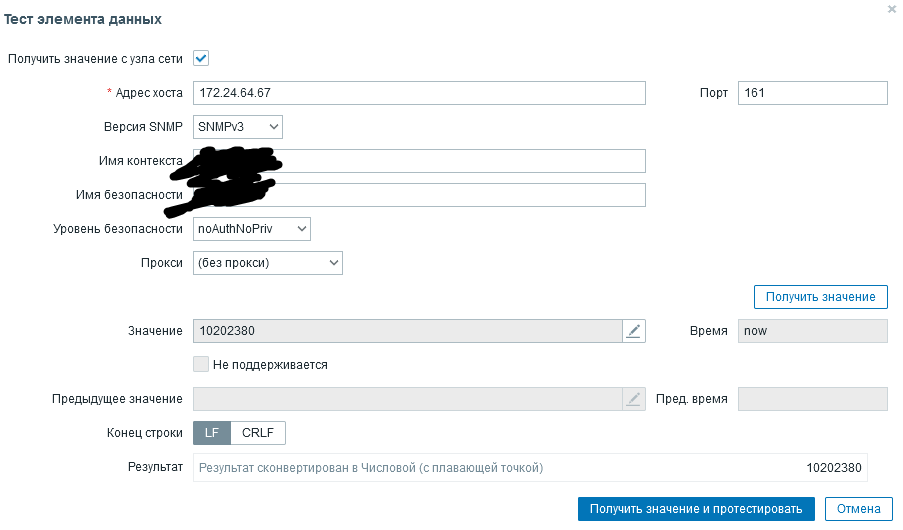This screenshot has height=530, width=903.
Task: Click into the Порт field
Action: pyautogui.click(x=812, y=93)
